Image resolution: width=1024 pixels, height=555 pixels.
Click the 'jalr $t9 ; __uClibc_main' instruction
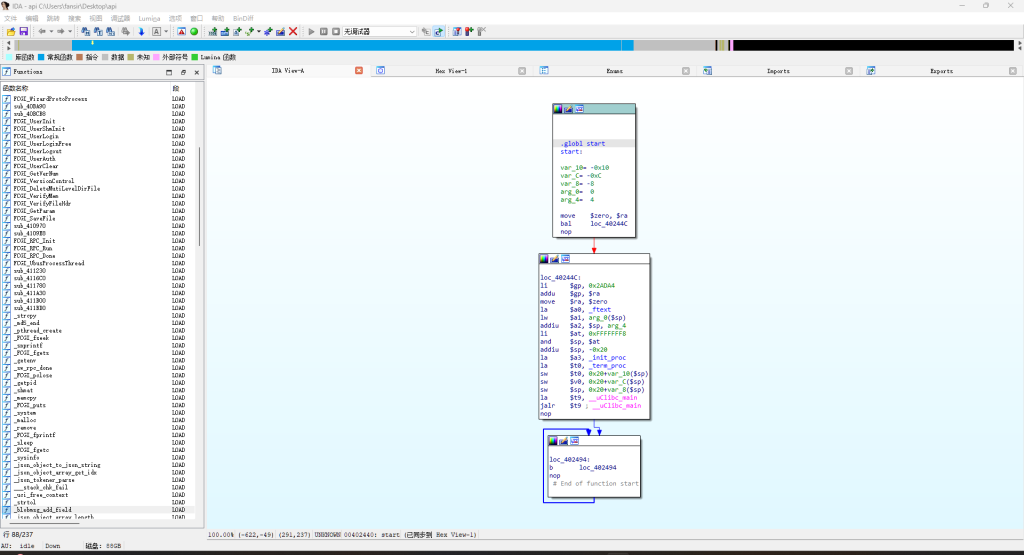coord(590,405)
